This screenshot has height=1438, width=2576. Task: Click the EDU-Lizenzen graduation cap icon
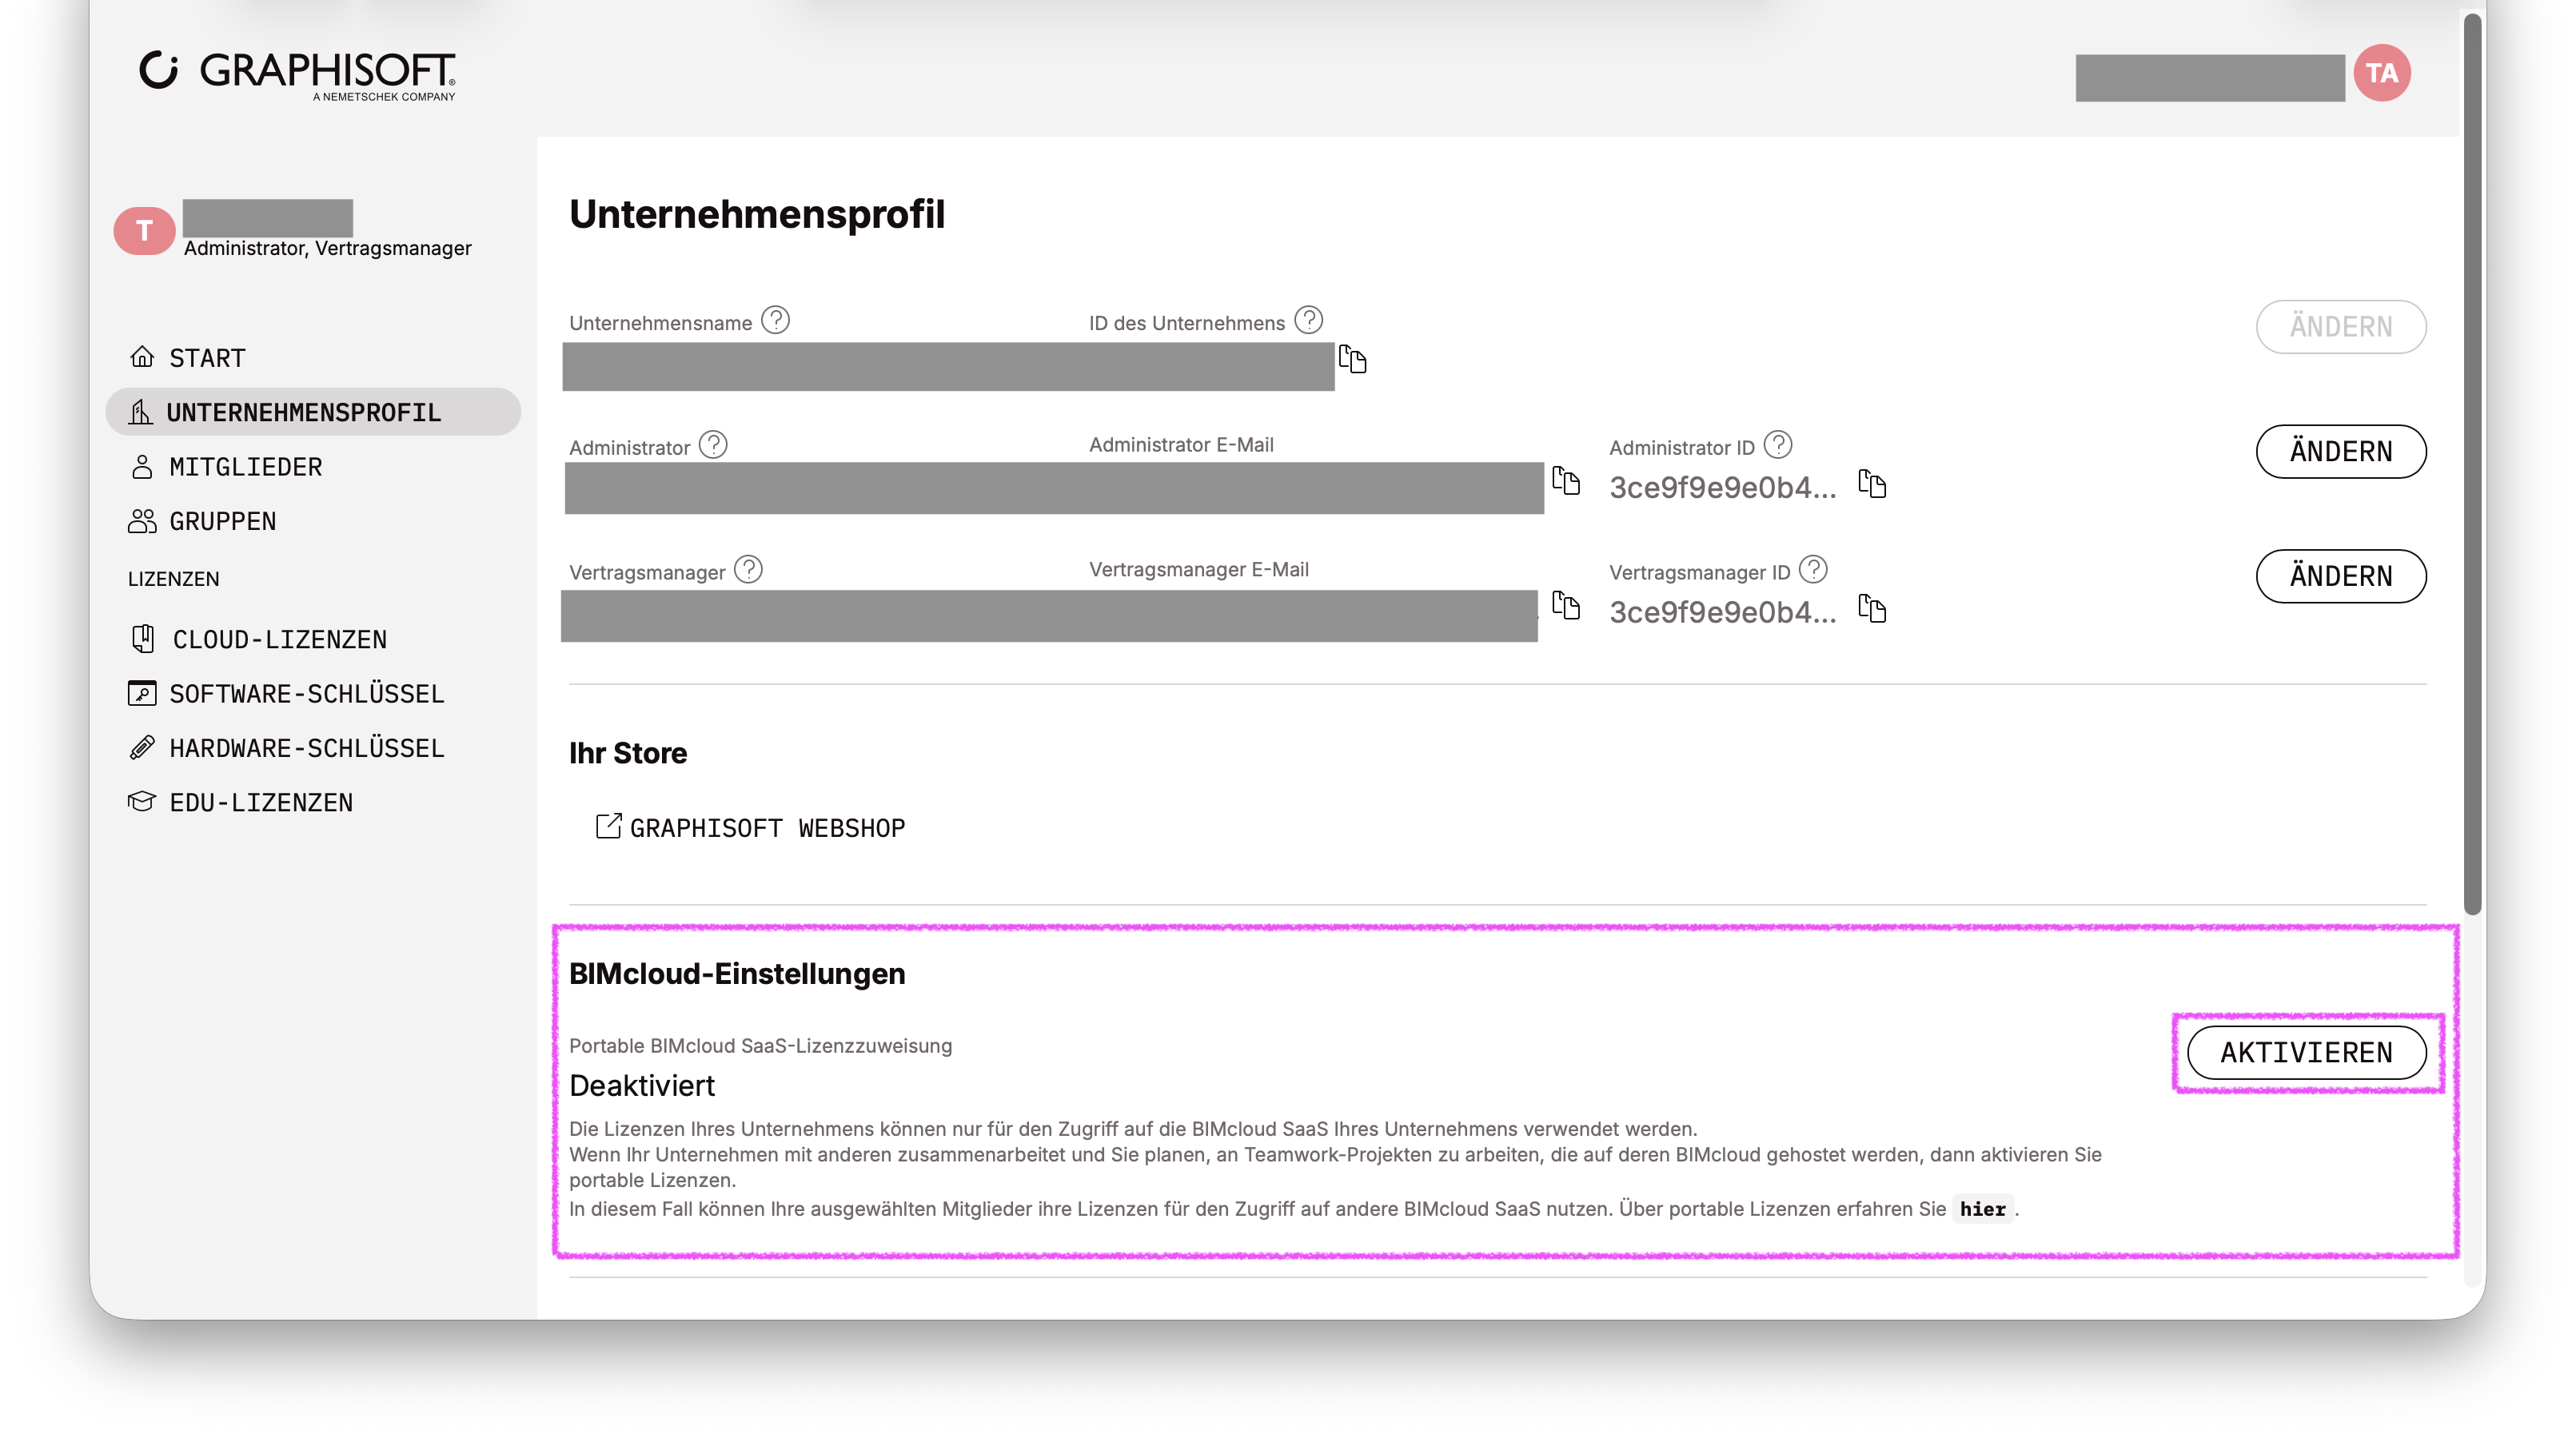click(142, 802)
